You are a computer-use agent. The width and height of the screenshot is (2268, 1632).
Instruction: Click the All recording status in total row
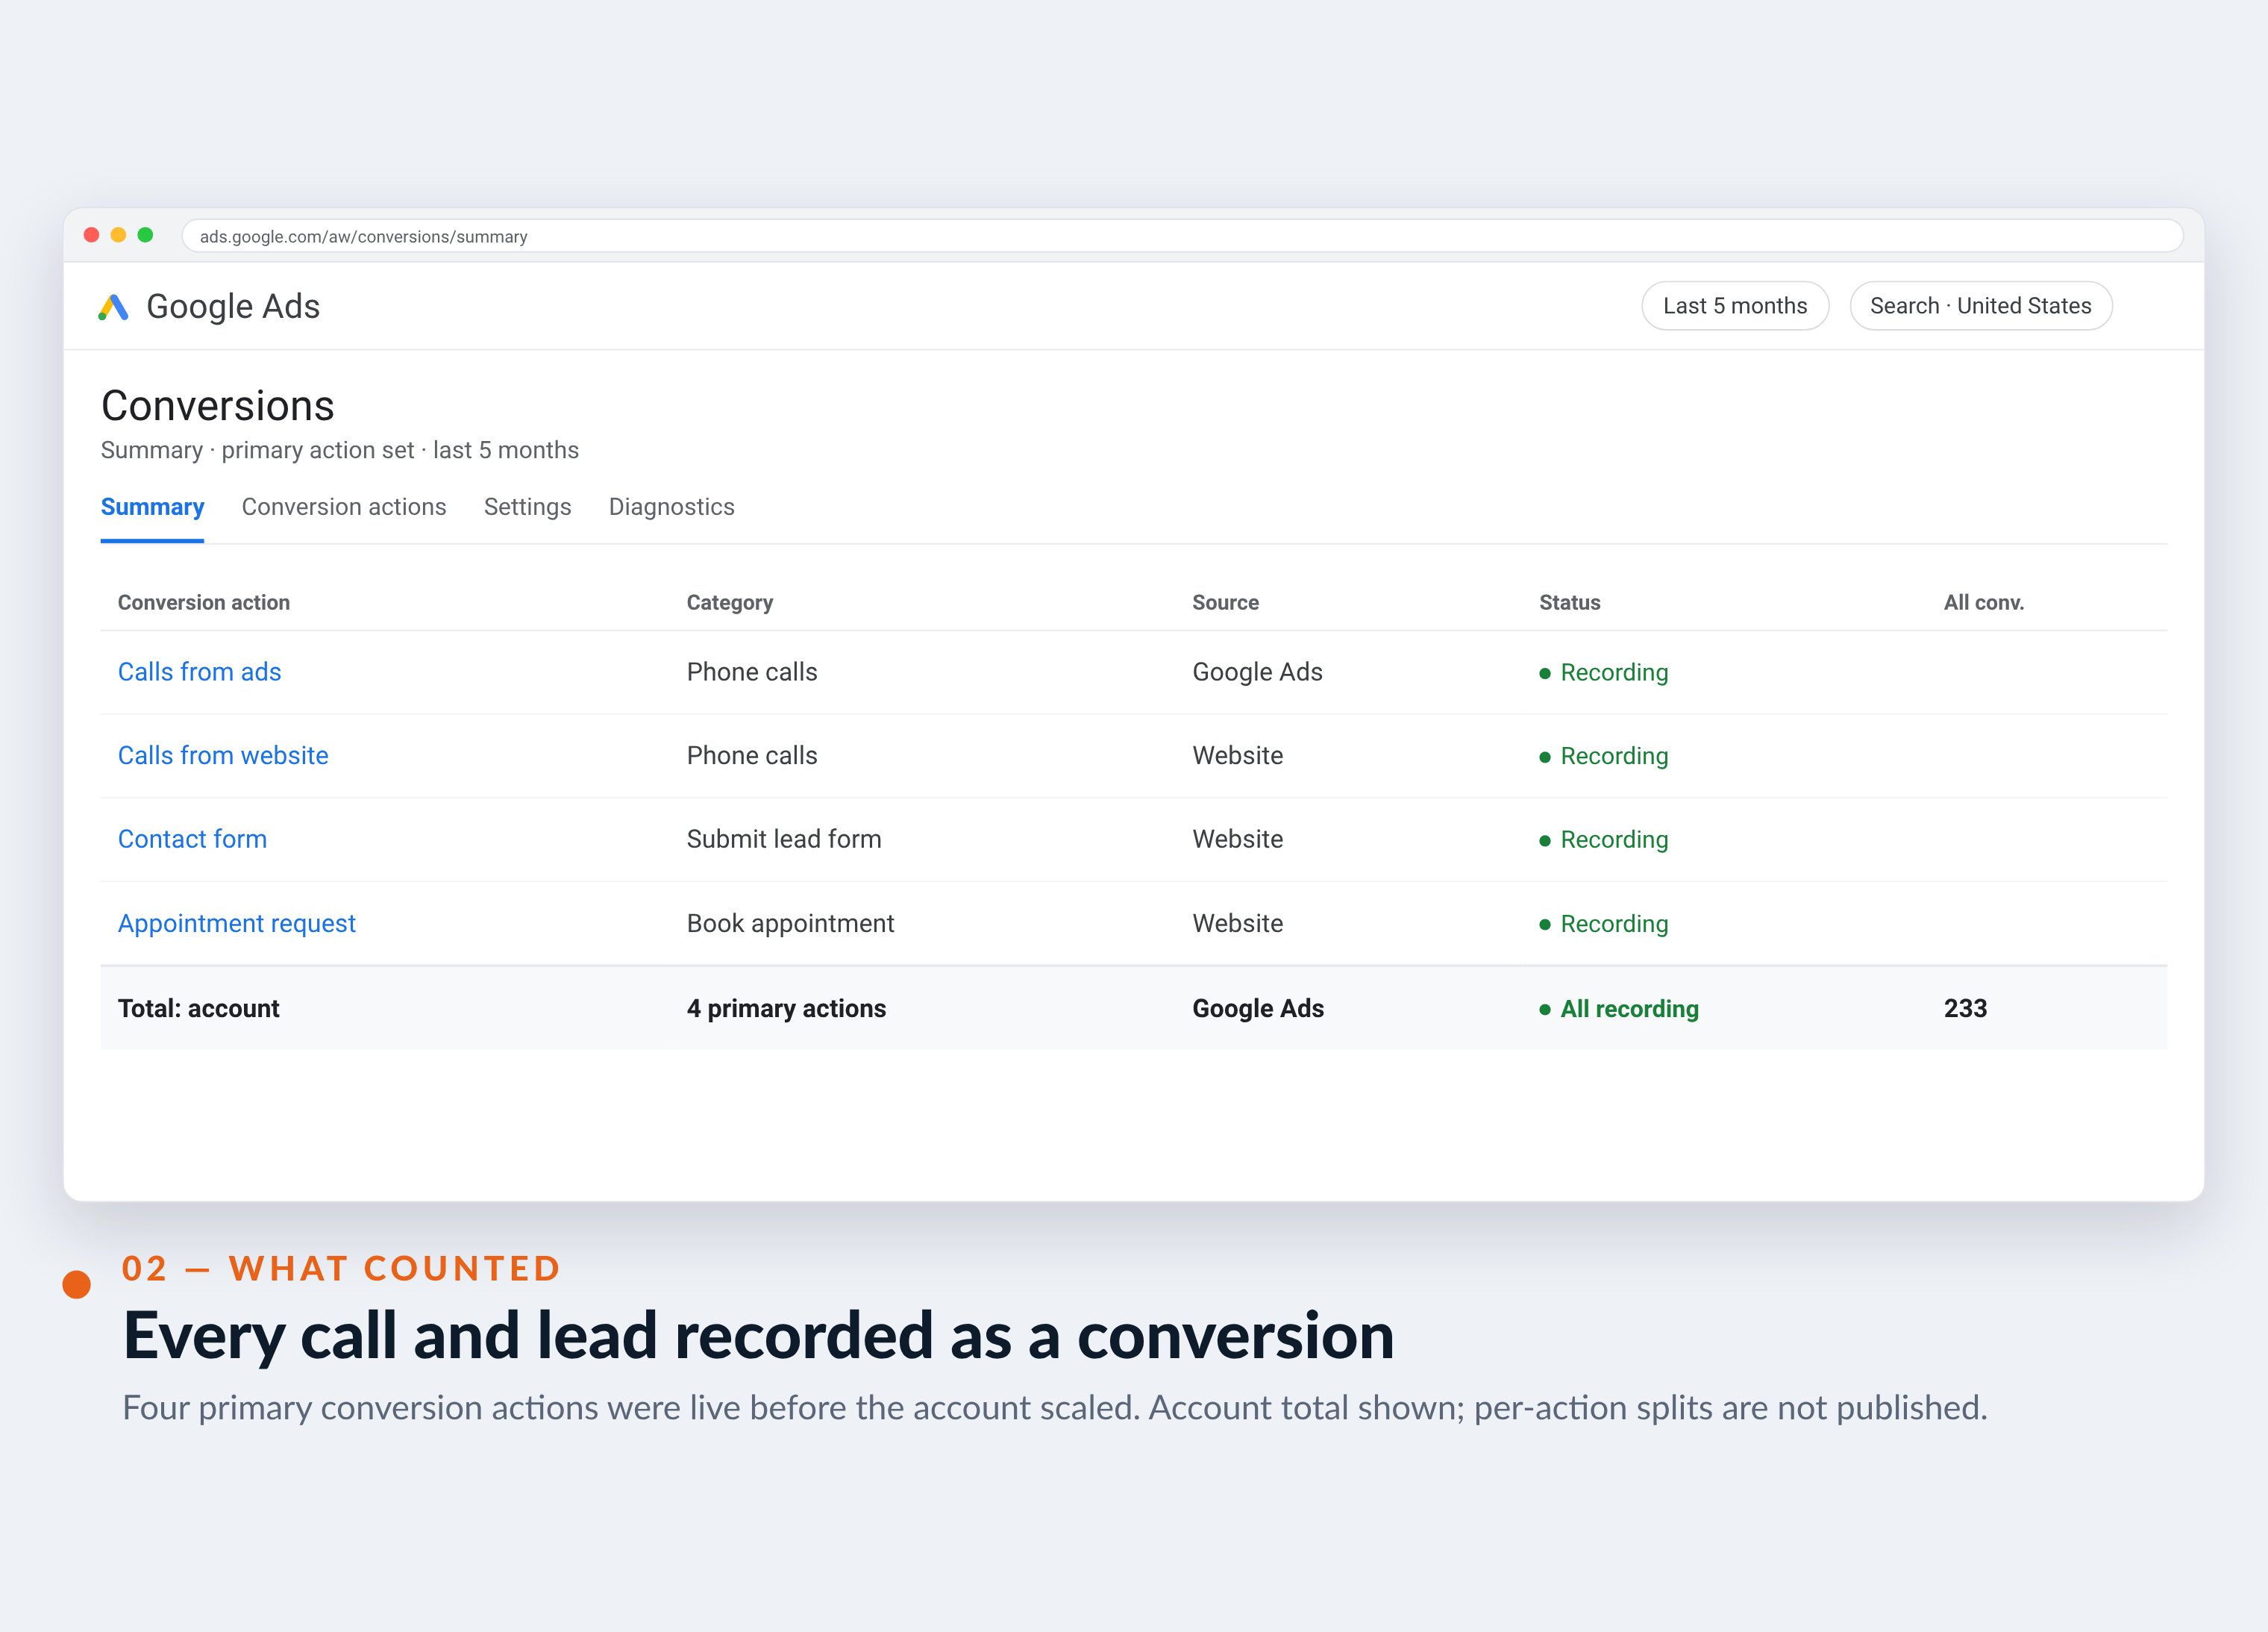(x=1619, y=1008)
